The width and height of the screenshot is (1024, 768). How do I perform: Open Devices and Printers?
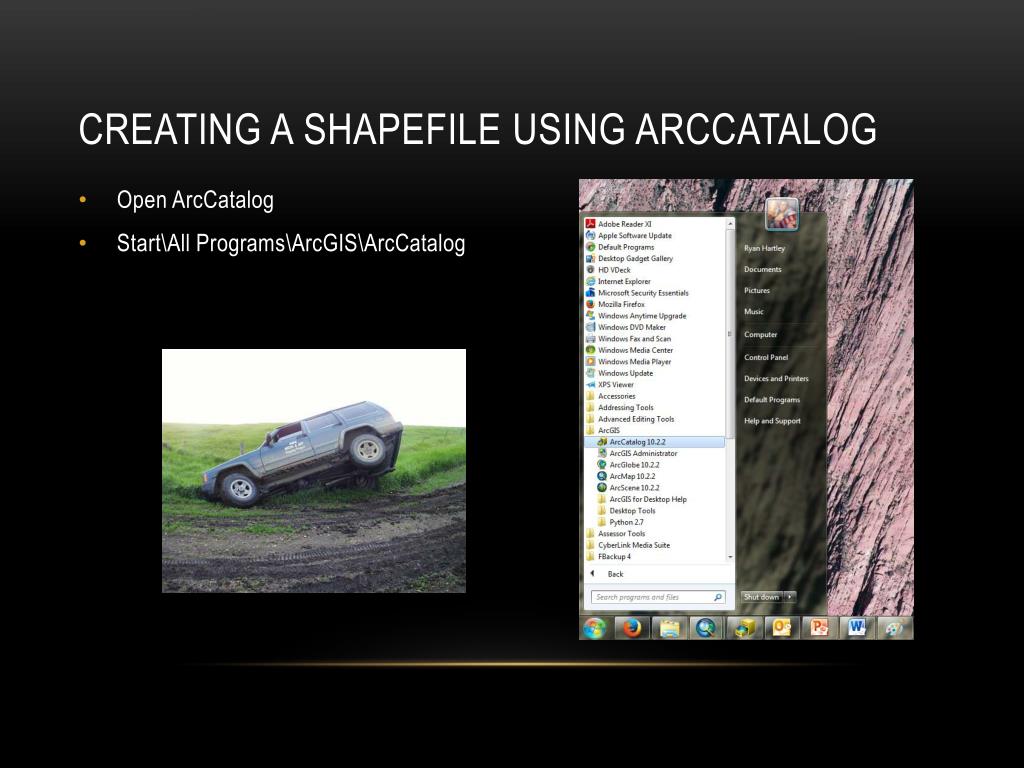[776, 379]
